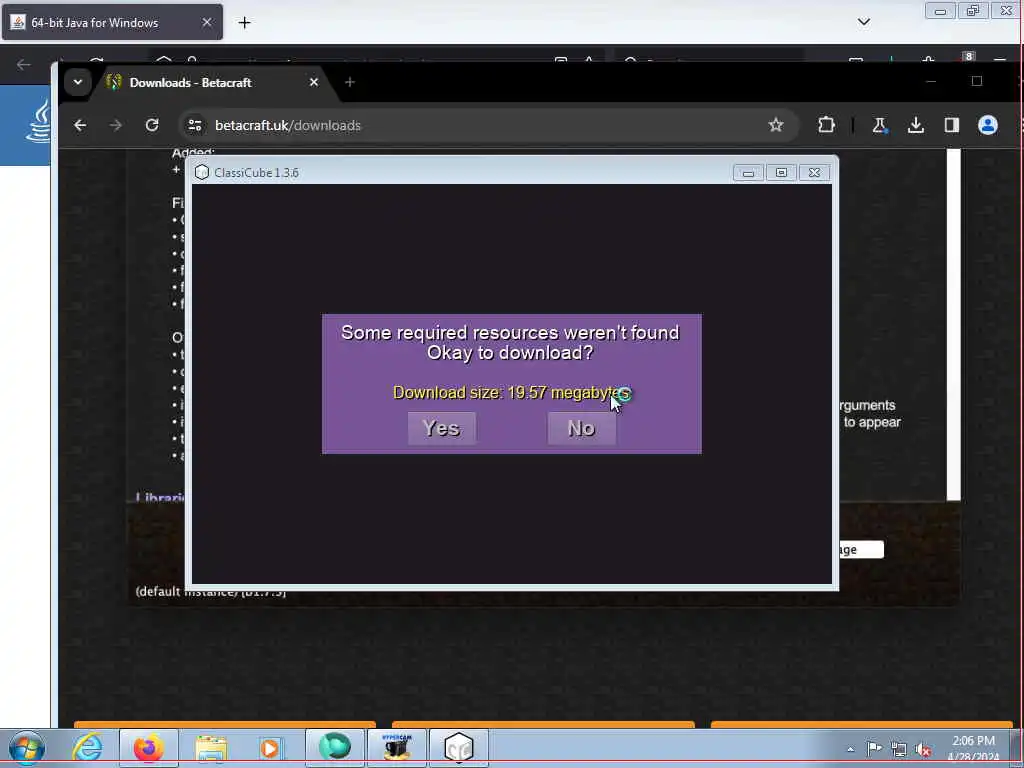This screenshot has width=1024, height=768.
Task: Open Chrome profile avatar
Action: (x=987, y=125)
